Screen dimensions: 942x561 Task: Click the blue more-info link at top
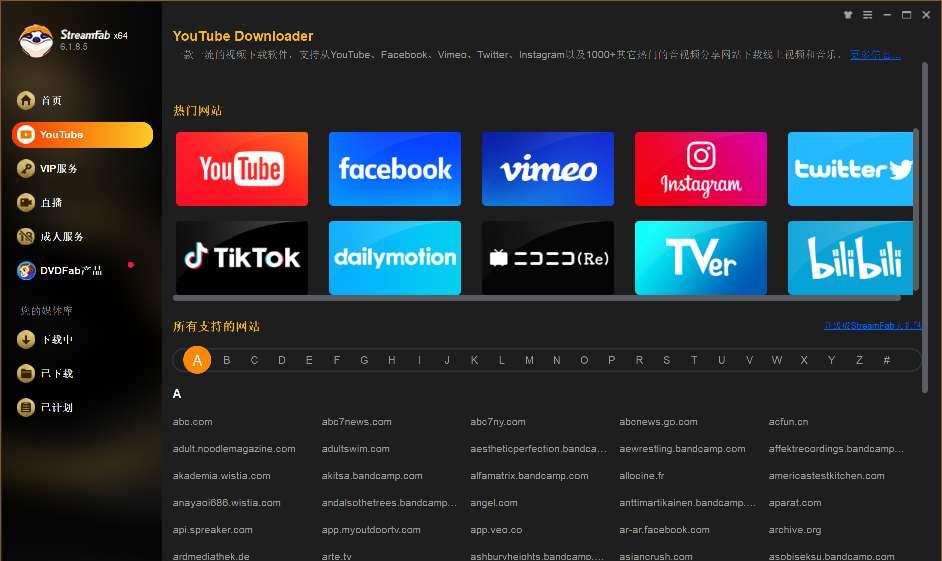[x=875, y=55]
